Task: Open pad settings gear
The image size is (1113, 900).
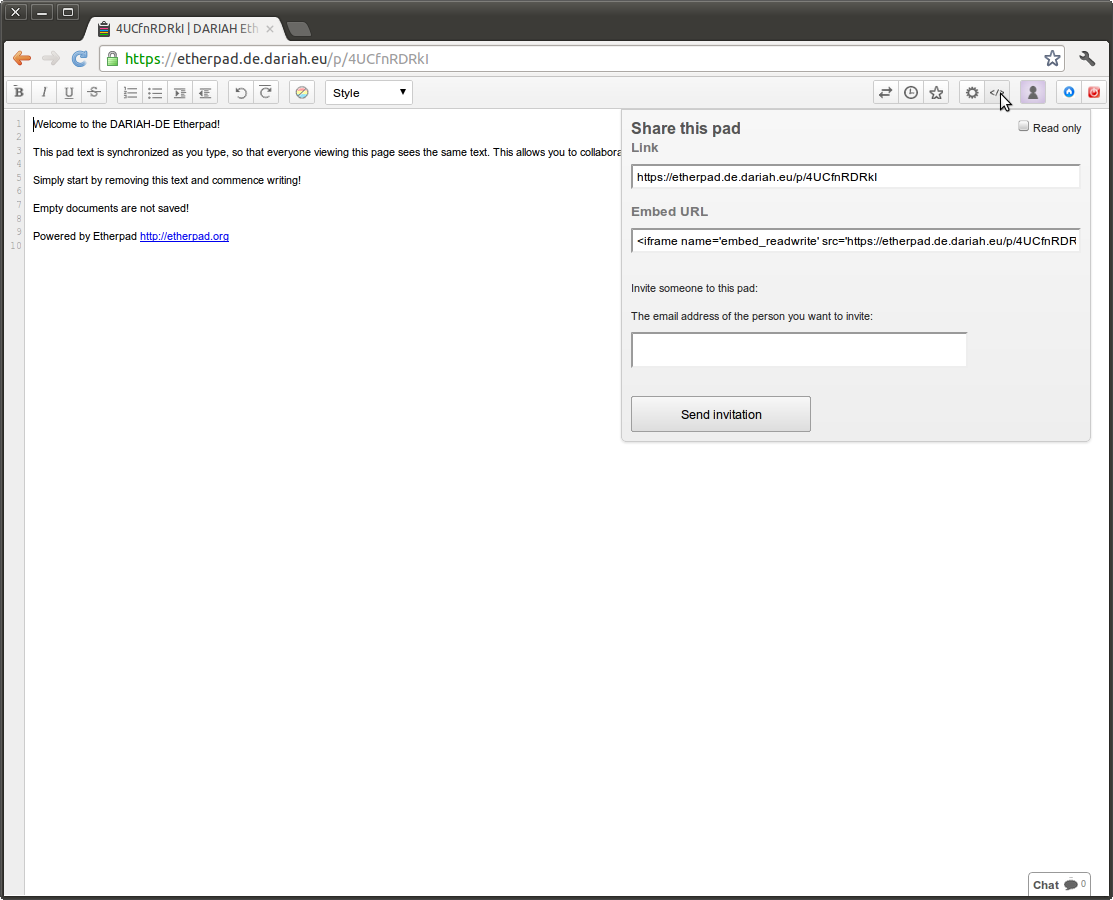Action: 972,93
